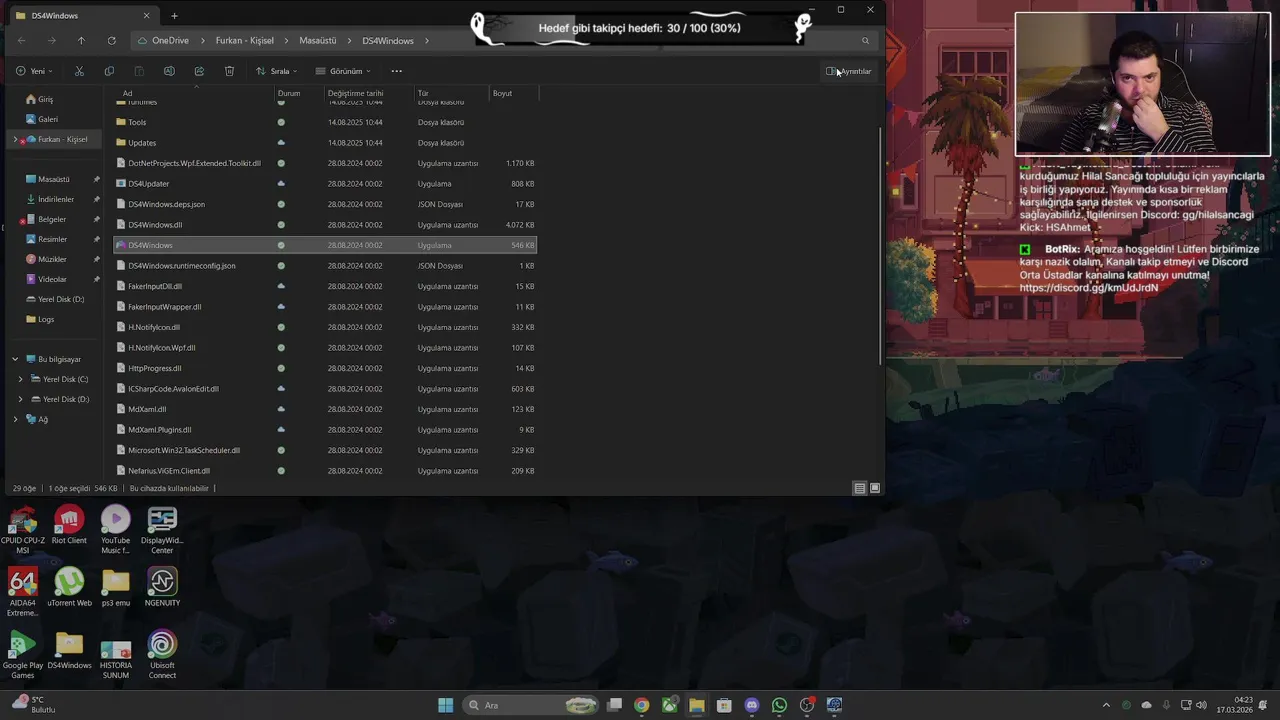Screen dimensions: 1280x720
Task: Open Google Play Games desktop icon
Action: click(x=22, y=654)
